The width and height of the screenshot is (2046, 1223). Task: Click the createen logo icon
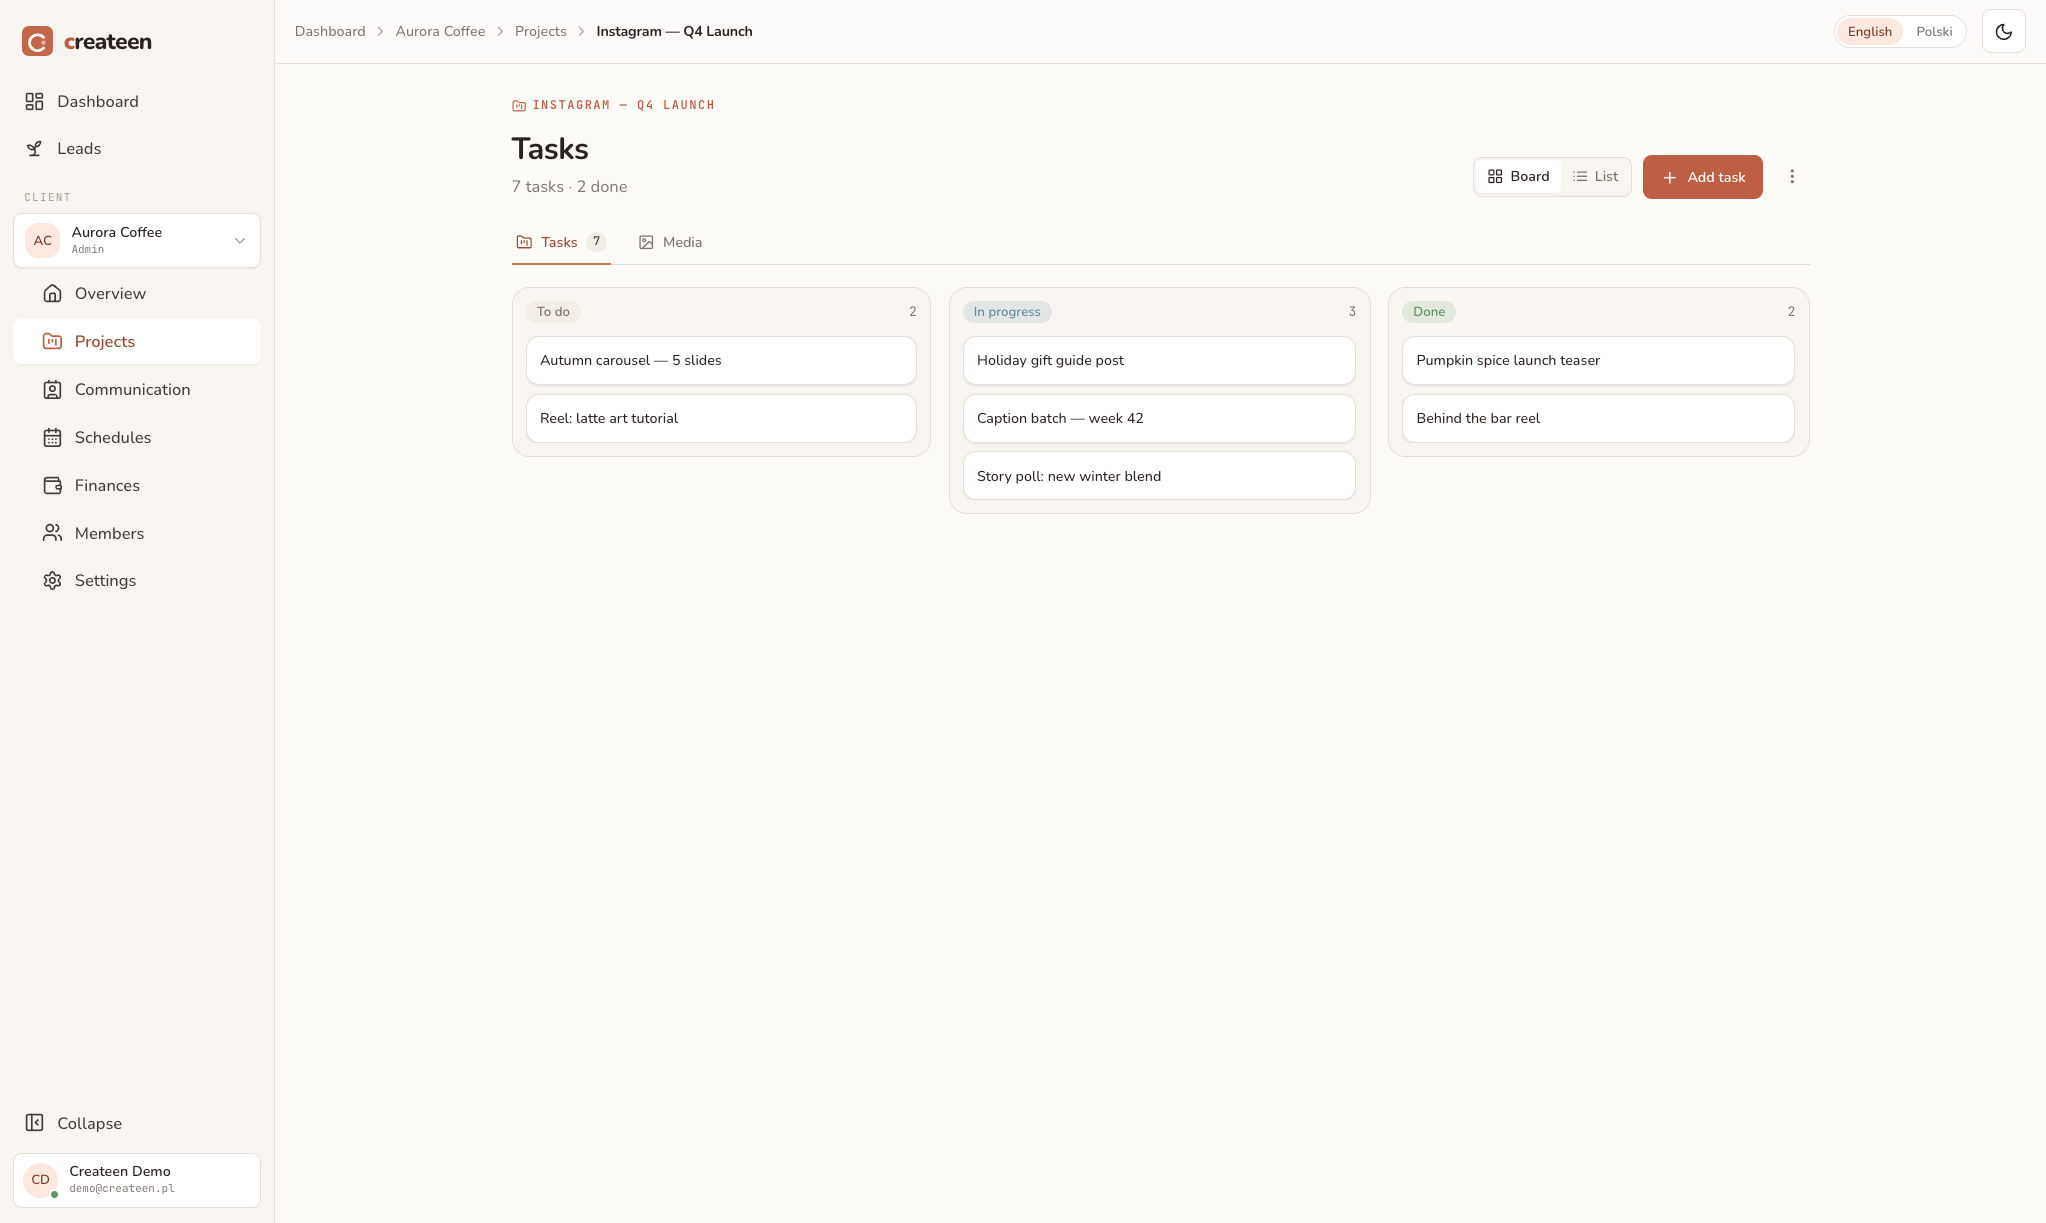pyautogui.click(x=37, y=41)
